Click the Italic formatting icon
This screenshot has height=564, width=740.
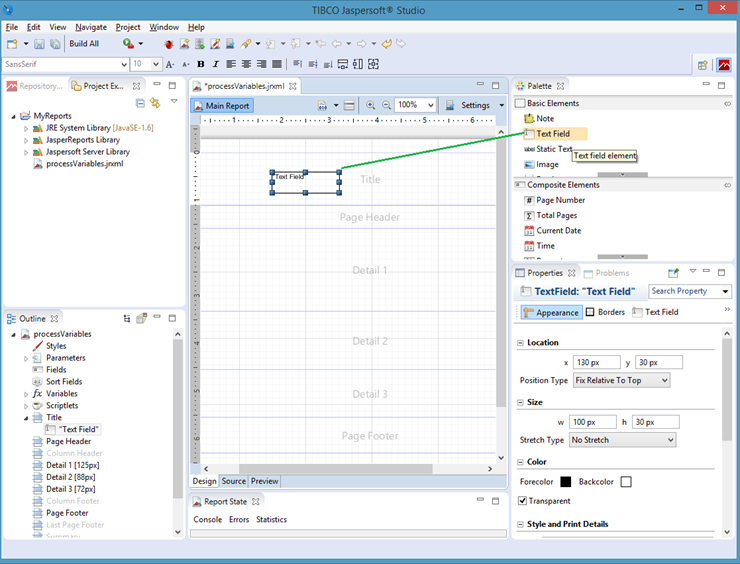pyautogui.click(x=215, y=64)
